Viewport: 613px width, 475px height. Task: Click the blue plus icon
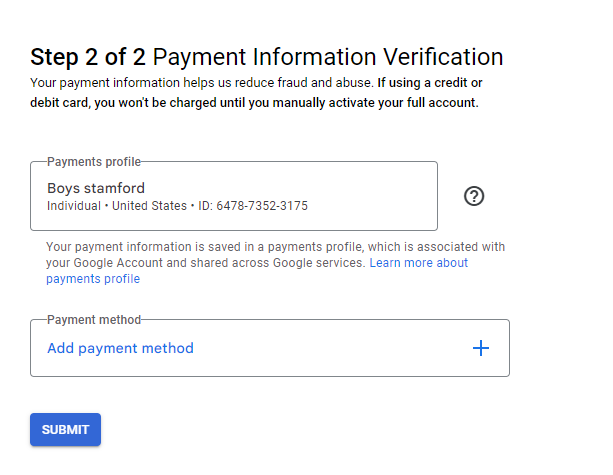tap(480, 348)
